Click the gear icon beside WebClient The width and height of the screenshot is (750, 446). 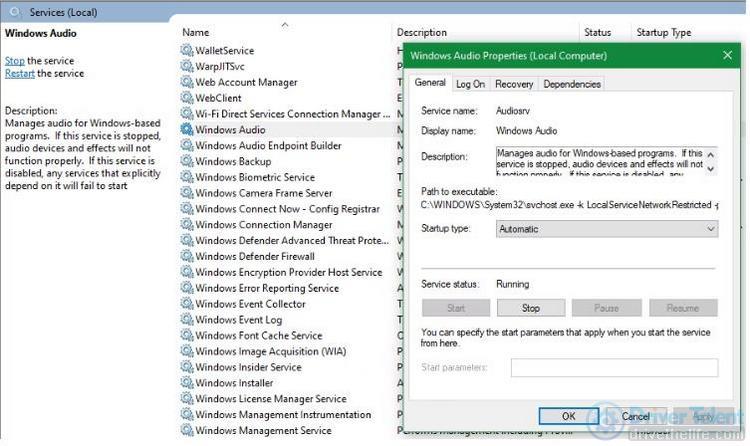pyautogui.click(x=187, y=98)
